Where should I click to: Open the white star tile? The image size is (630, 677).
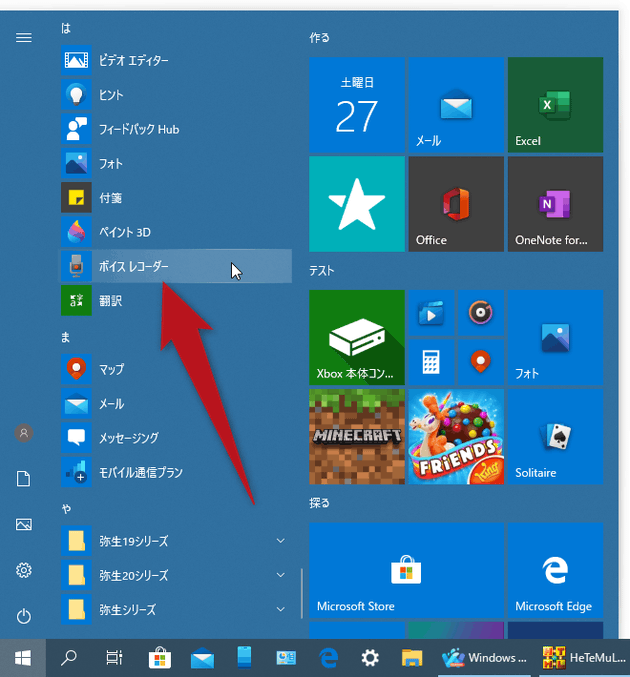tap(357, 204)
